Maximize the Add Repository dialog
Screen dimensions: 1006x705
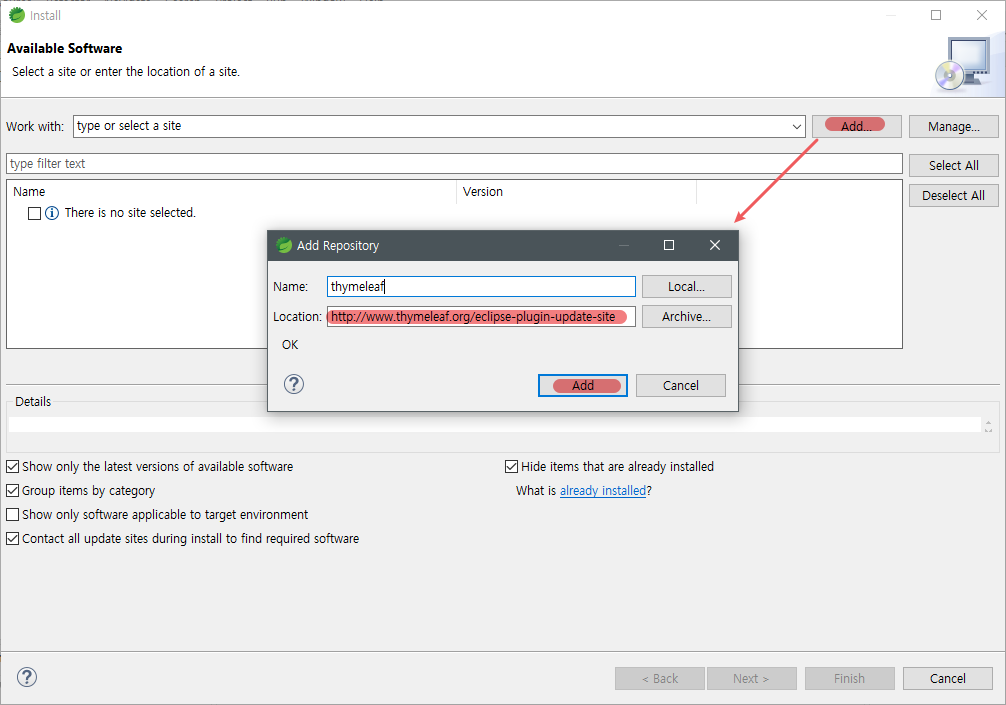[669, 245]
